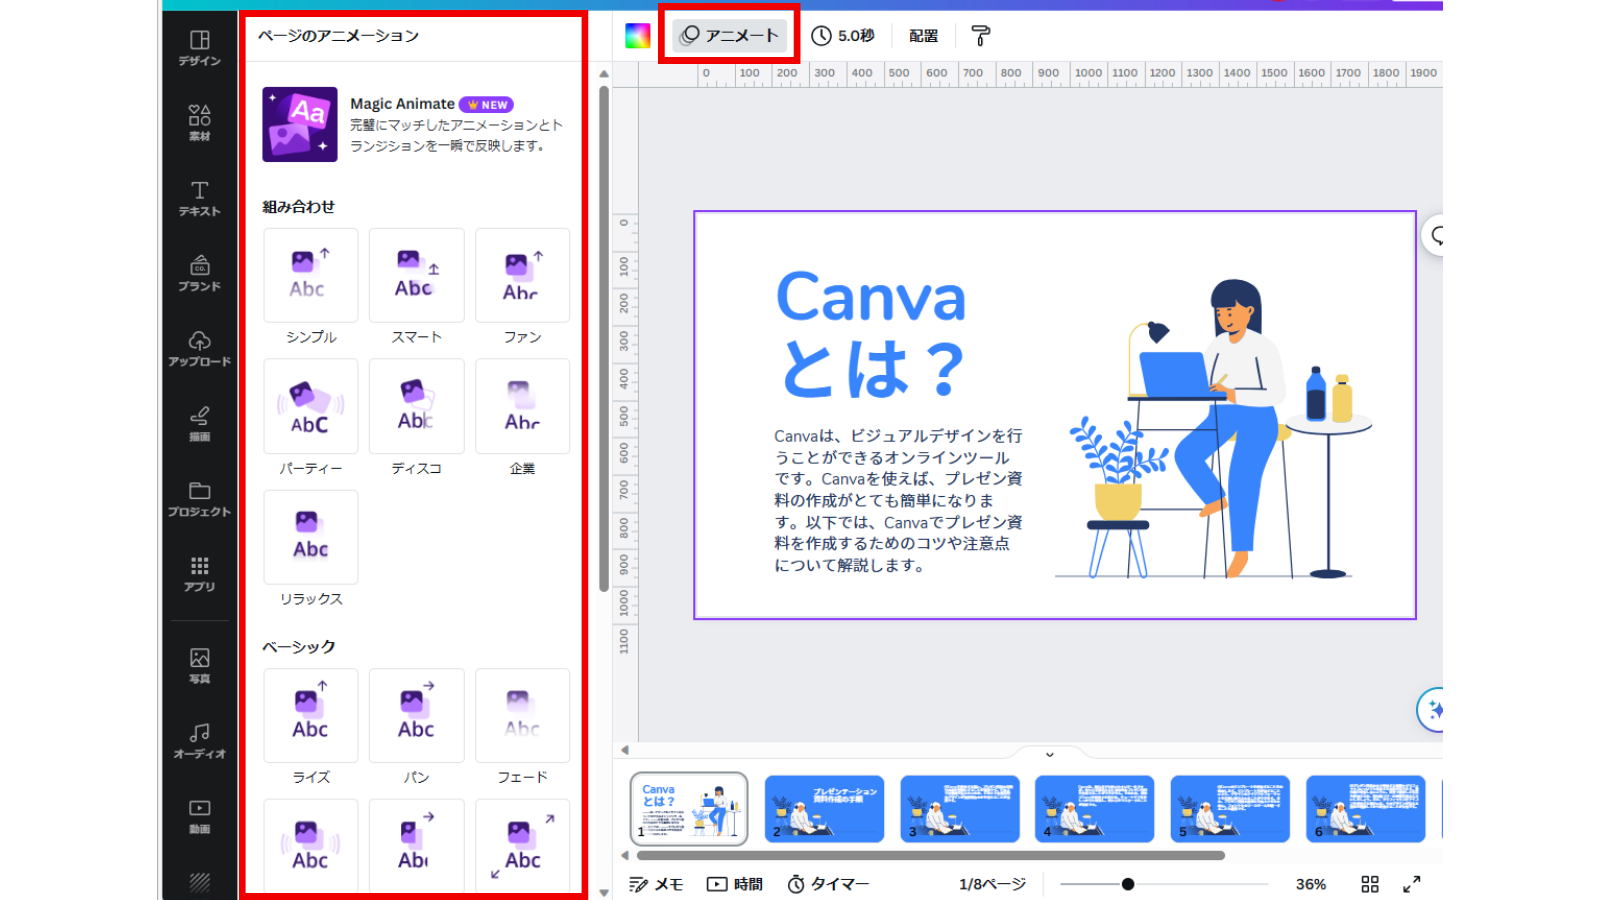Open the タイマー timer
The image size is (1600, 900).
(828, 884)
